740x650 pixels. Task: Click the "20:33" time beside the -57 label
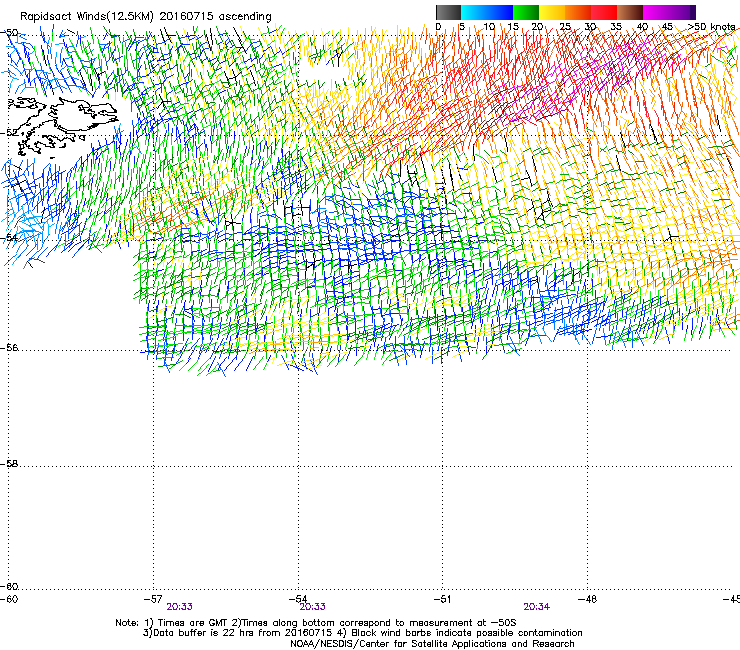179,607
